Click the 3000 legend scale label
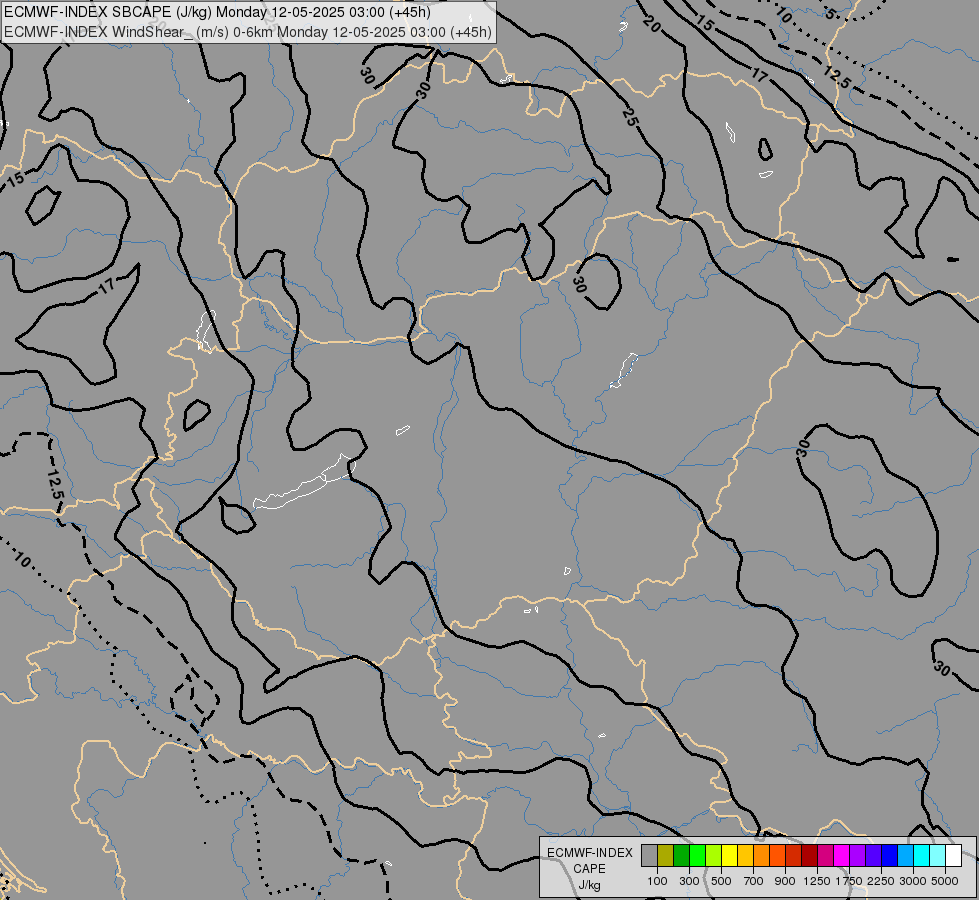 [913, 881]
